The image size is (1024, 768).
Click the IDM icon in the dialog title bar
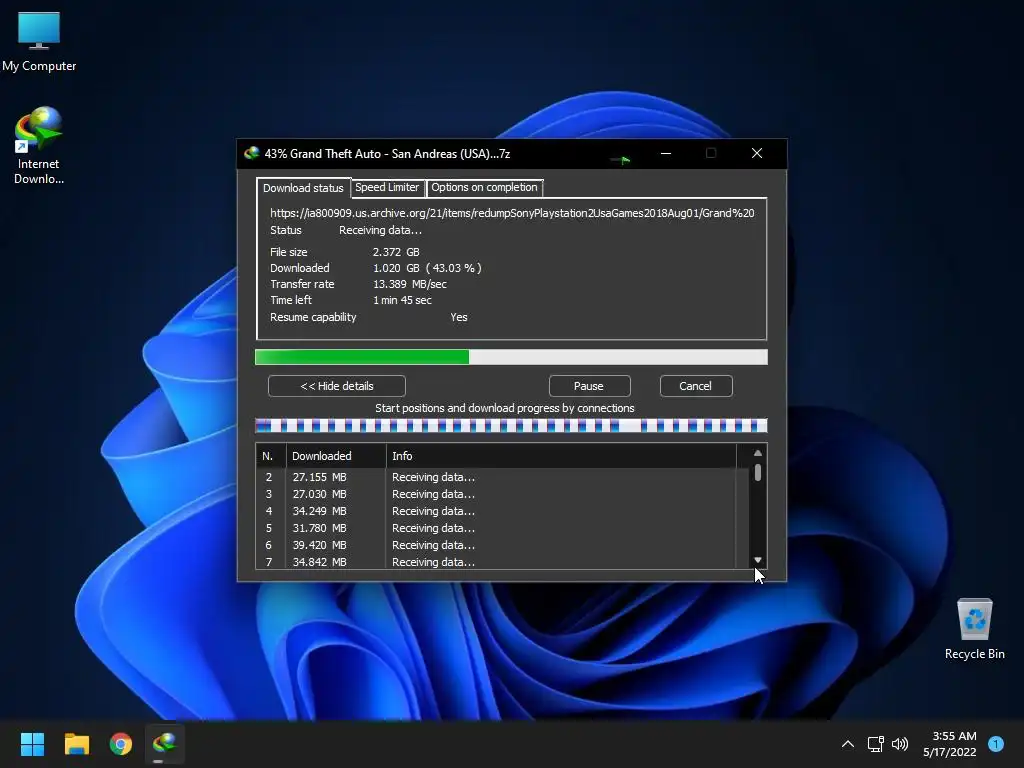[x=251, y=153]
